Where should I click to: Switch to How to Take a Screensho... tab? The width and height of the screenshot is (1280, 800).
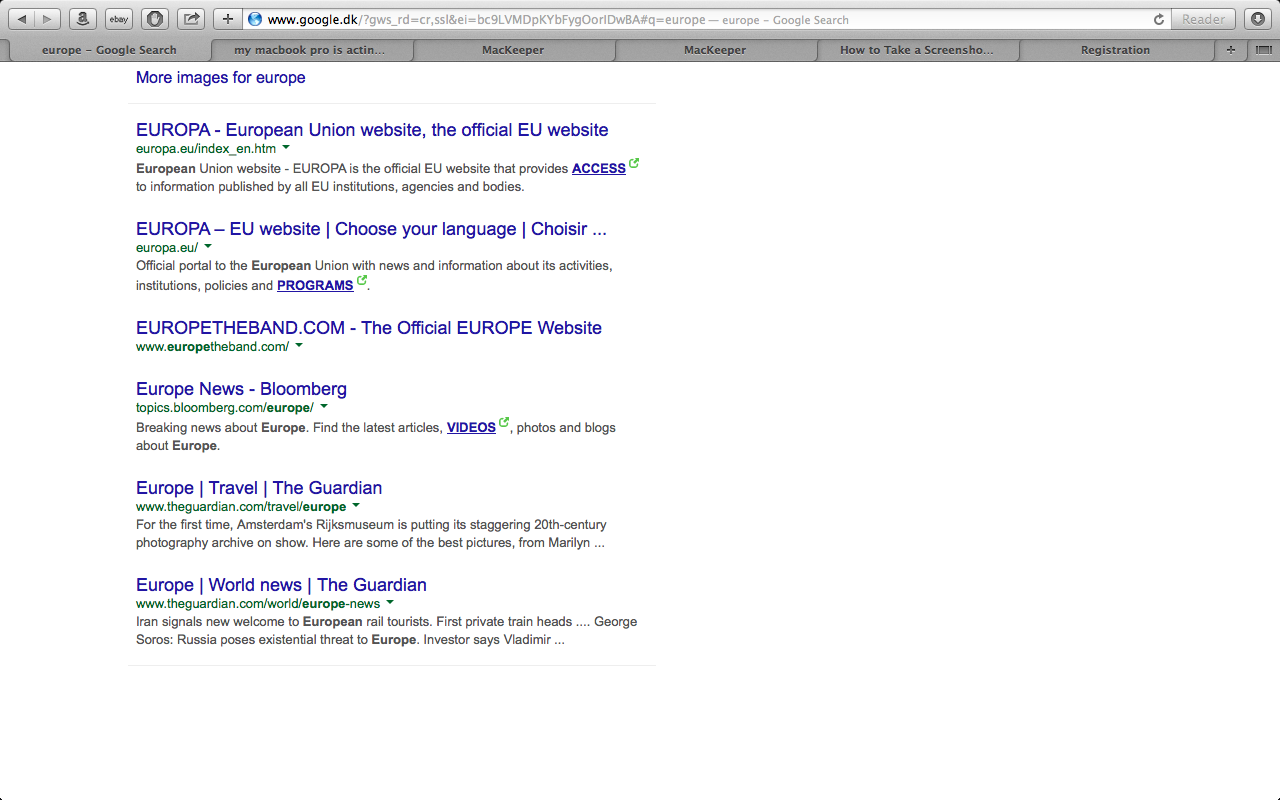(x=917, y=50)
